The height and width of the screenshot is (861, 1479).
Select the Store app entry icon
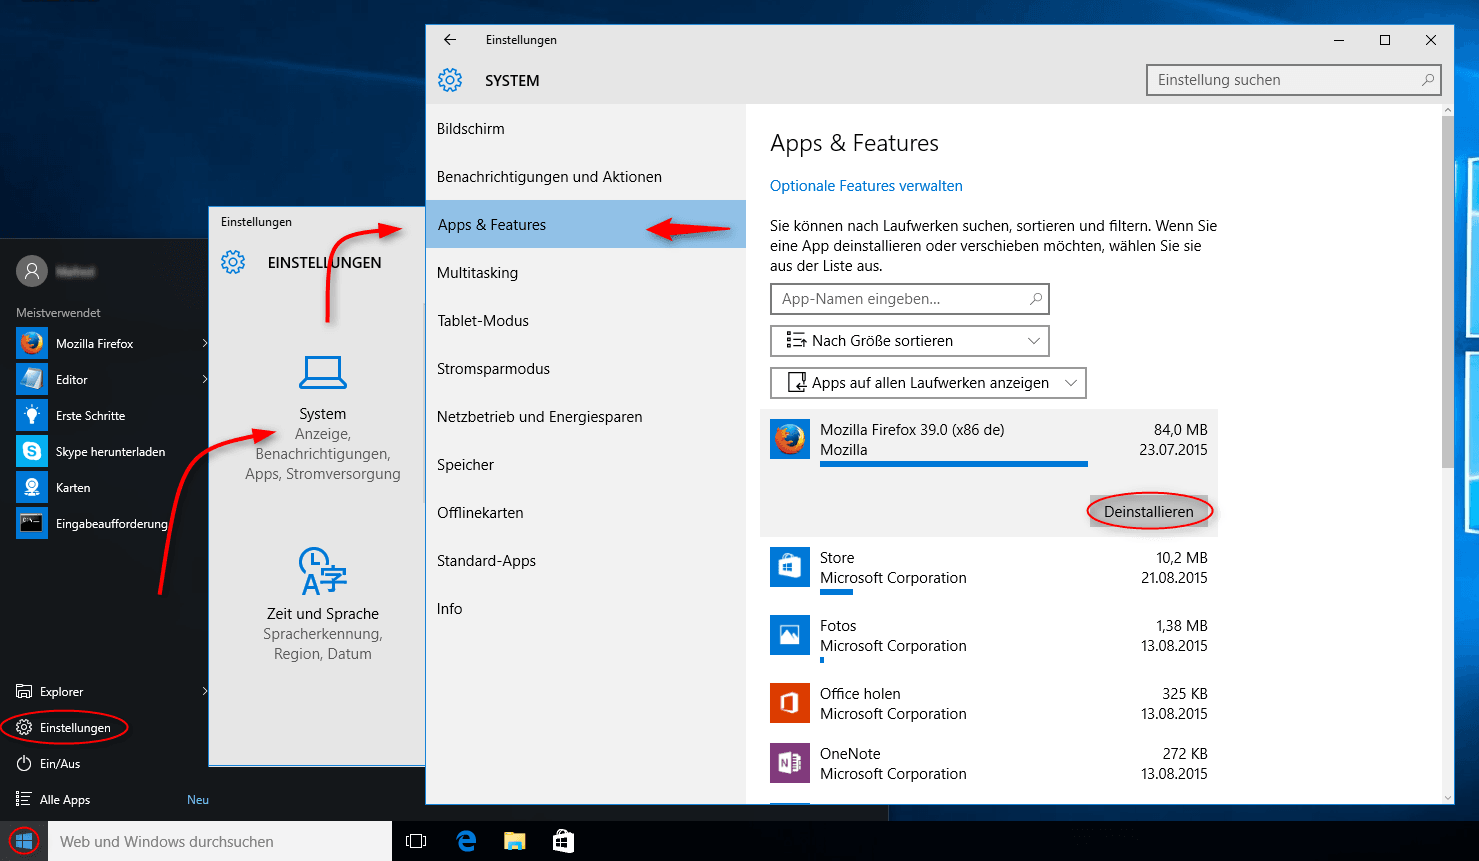click(790, 567)
